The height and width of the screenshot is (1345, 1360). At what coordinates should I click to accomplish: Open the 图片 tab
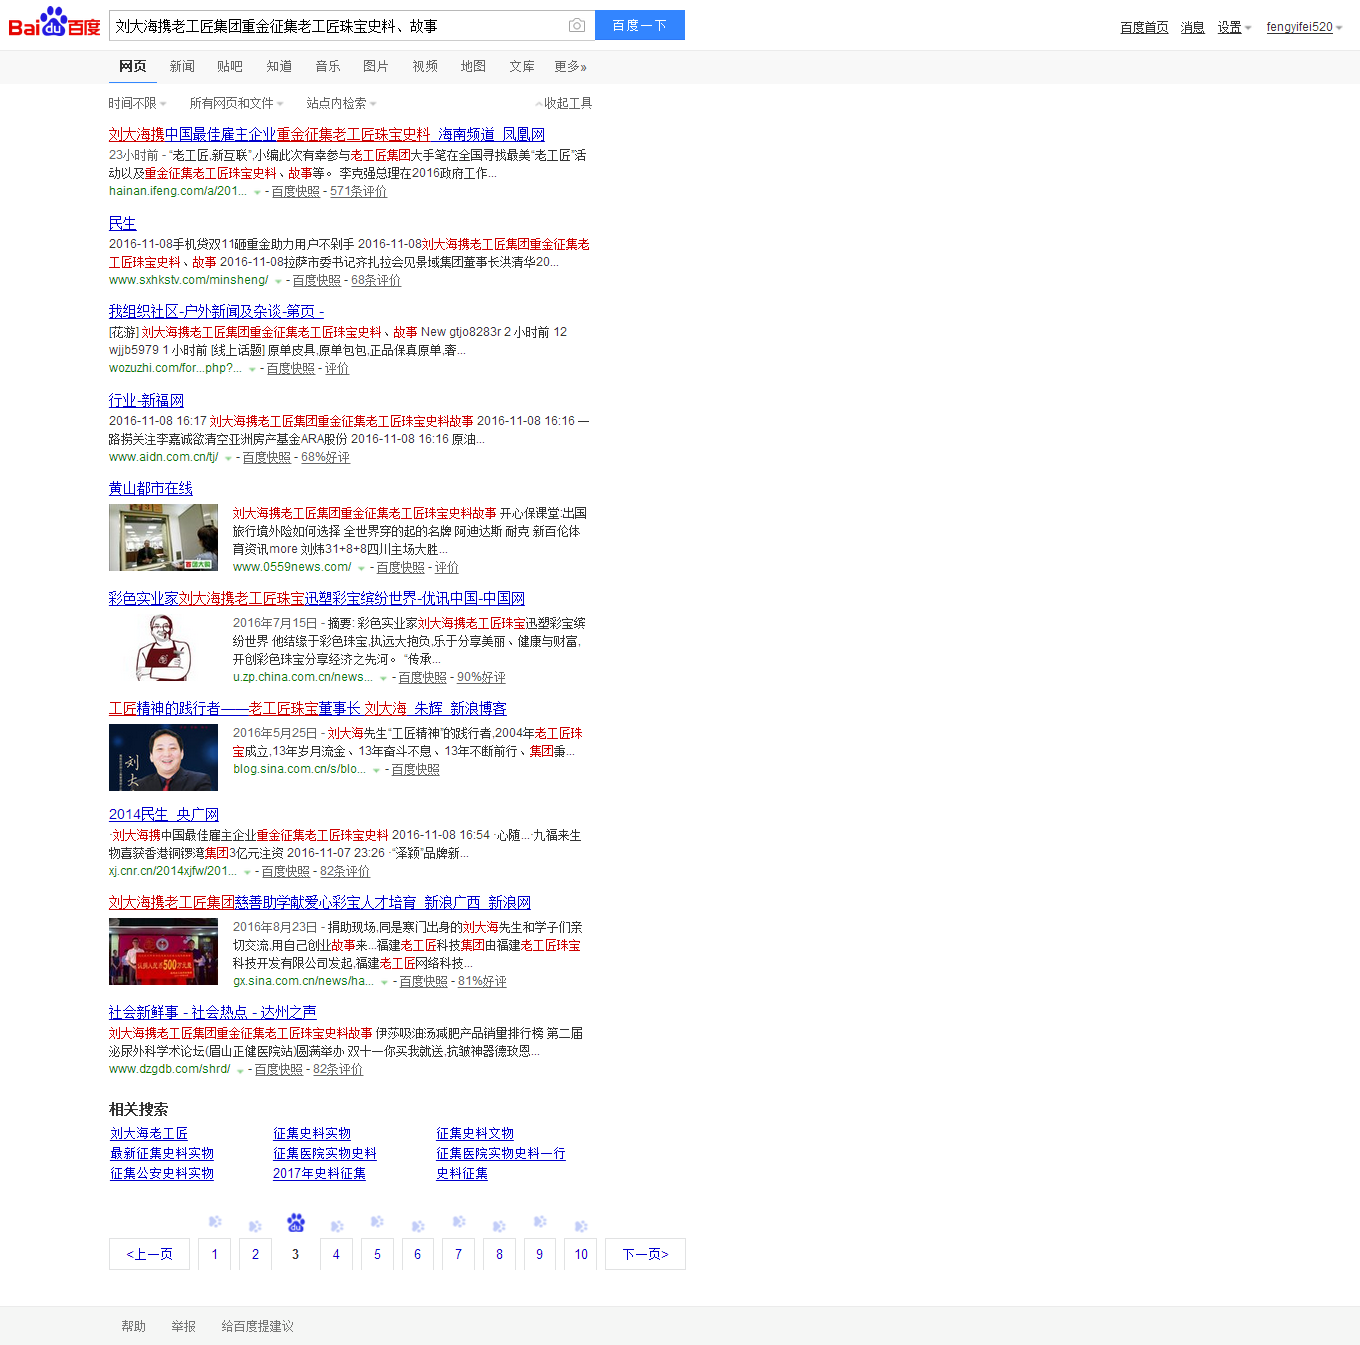coord(376,66)
